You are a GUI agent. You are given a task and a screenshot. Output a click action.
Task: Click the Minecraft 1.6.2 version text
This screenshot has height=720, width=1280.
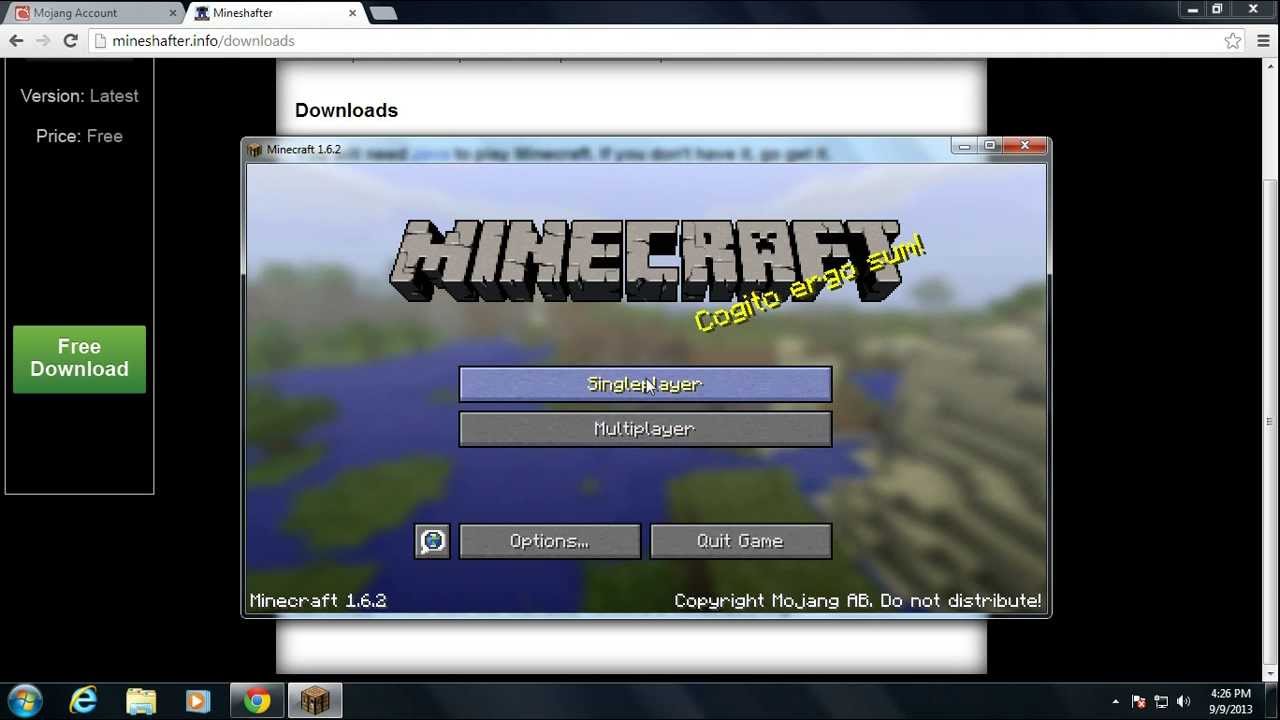[318, 601]
